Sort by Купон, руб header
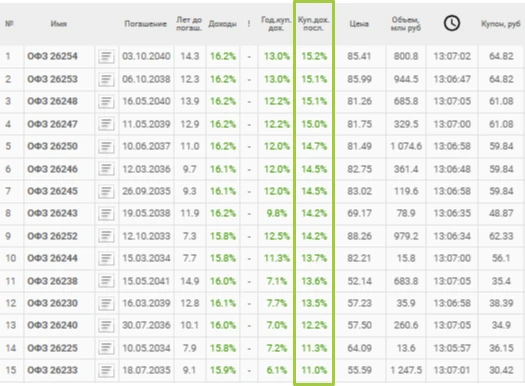The image size is (525, 386). 501,24
